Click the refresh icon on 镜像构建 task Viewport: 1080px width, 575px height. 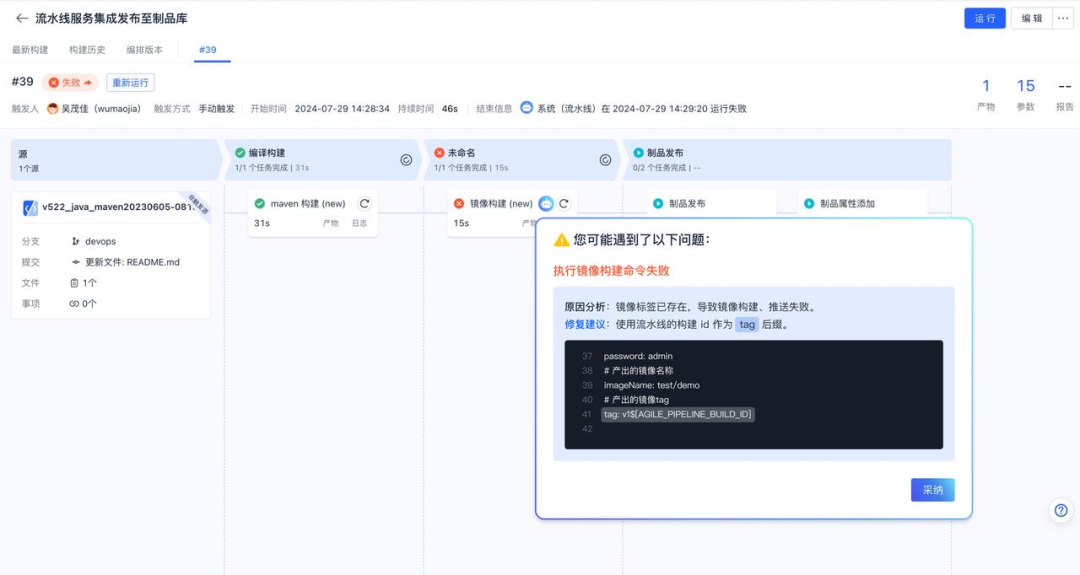564,203
